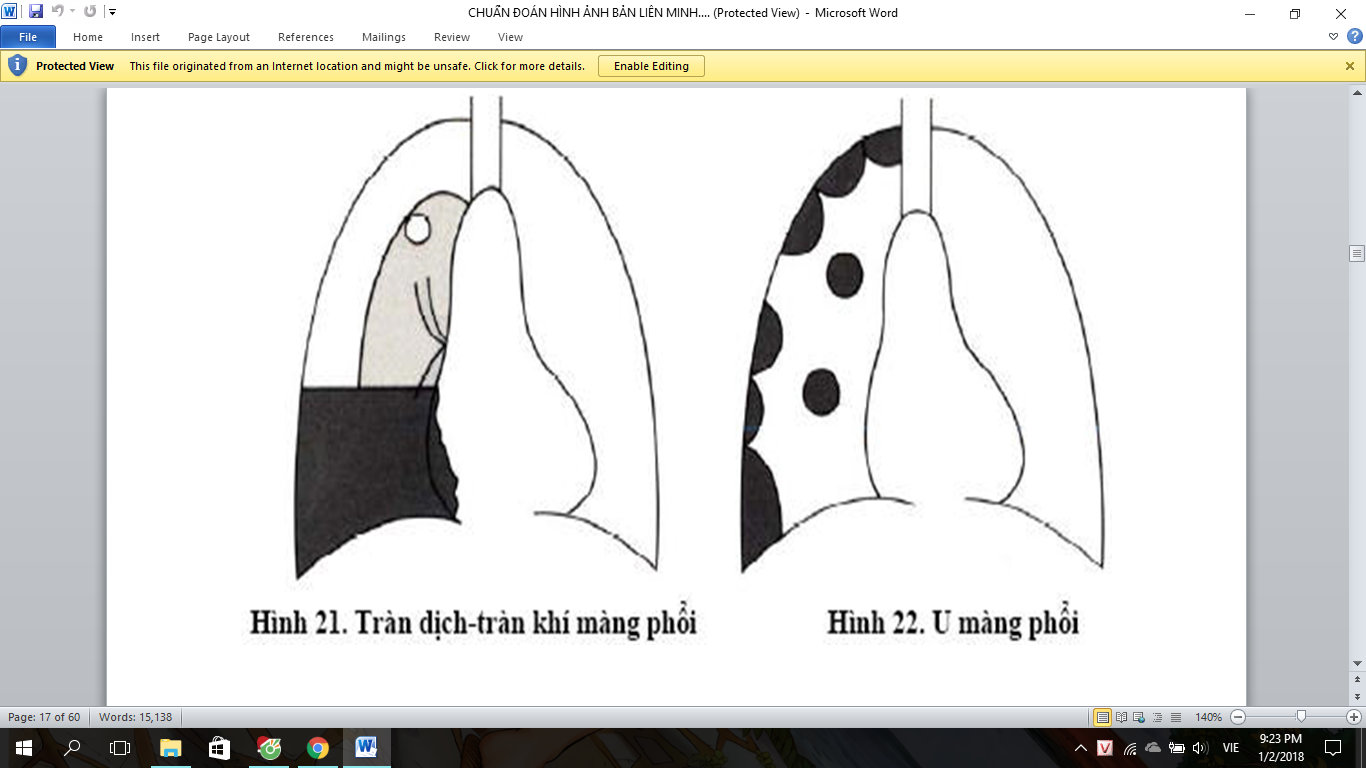This screenshot has width=1366, height=768.
Task: Open the Mailings tab
Action: point(384,37)
